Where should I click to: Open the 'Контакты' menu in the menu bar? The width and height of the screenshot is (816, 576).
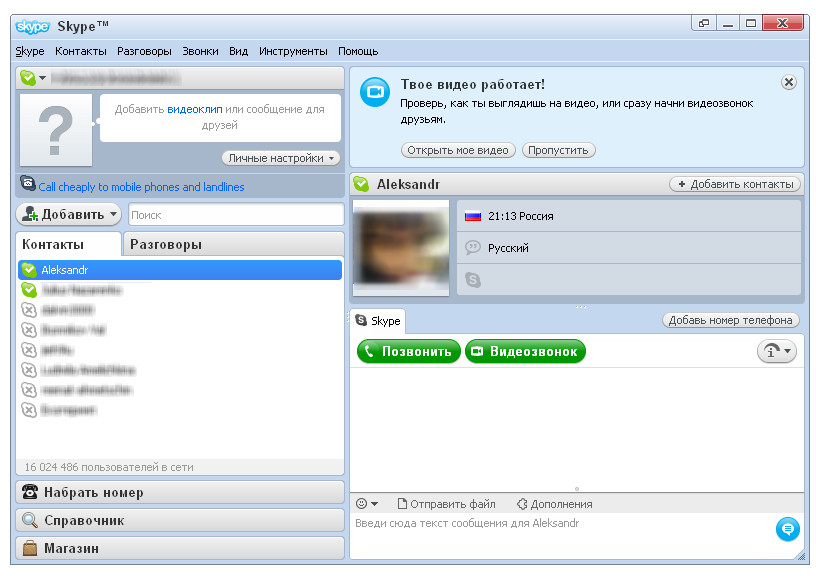(x=81, y=52)
